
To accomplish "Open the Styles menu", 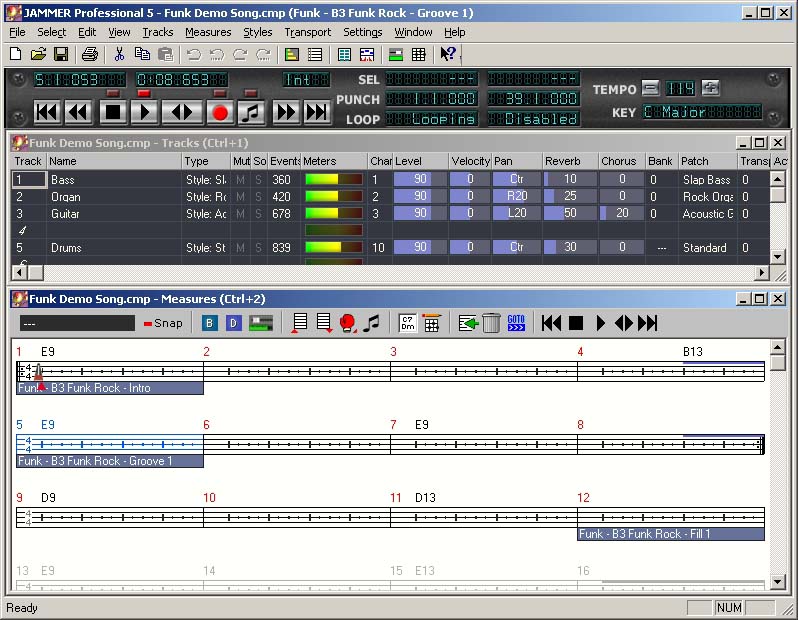I will (258, 32).
